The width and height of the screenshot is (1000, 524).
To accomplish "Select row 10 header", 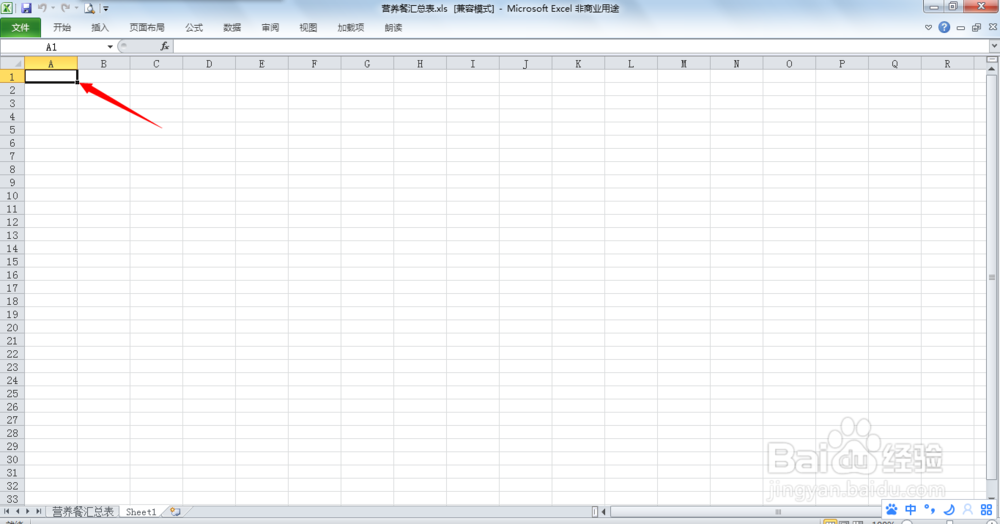I will coord(12,196).
